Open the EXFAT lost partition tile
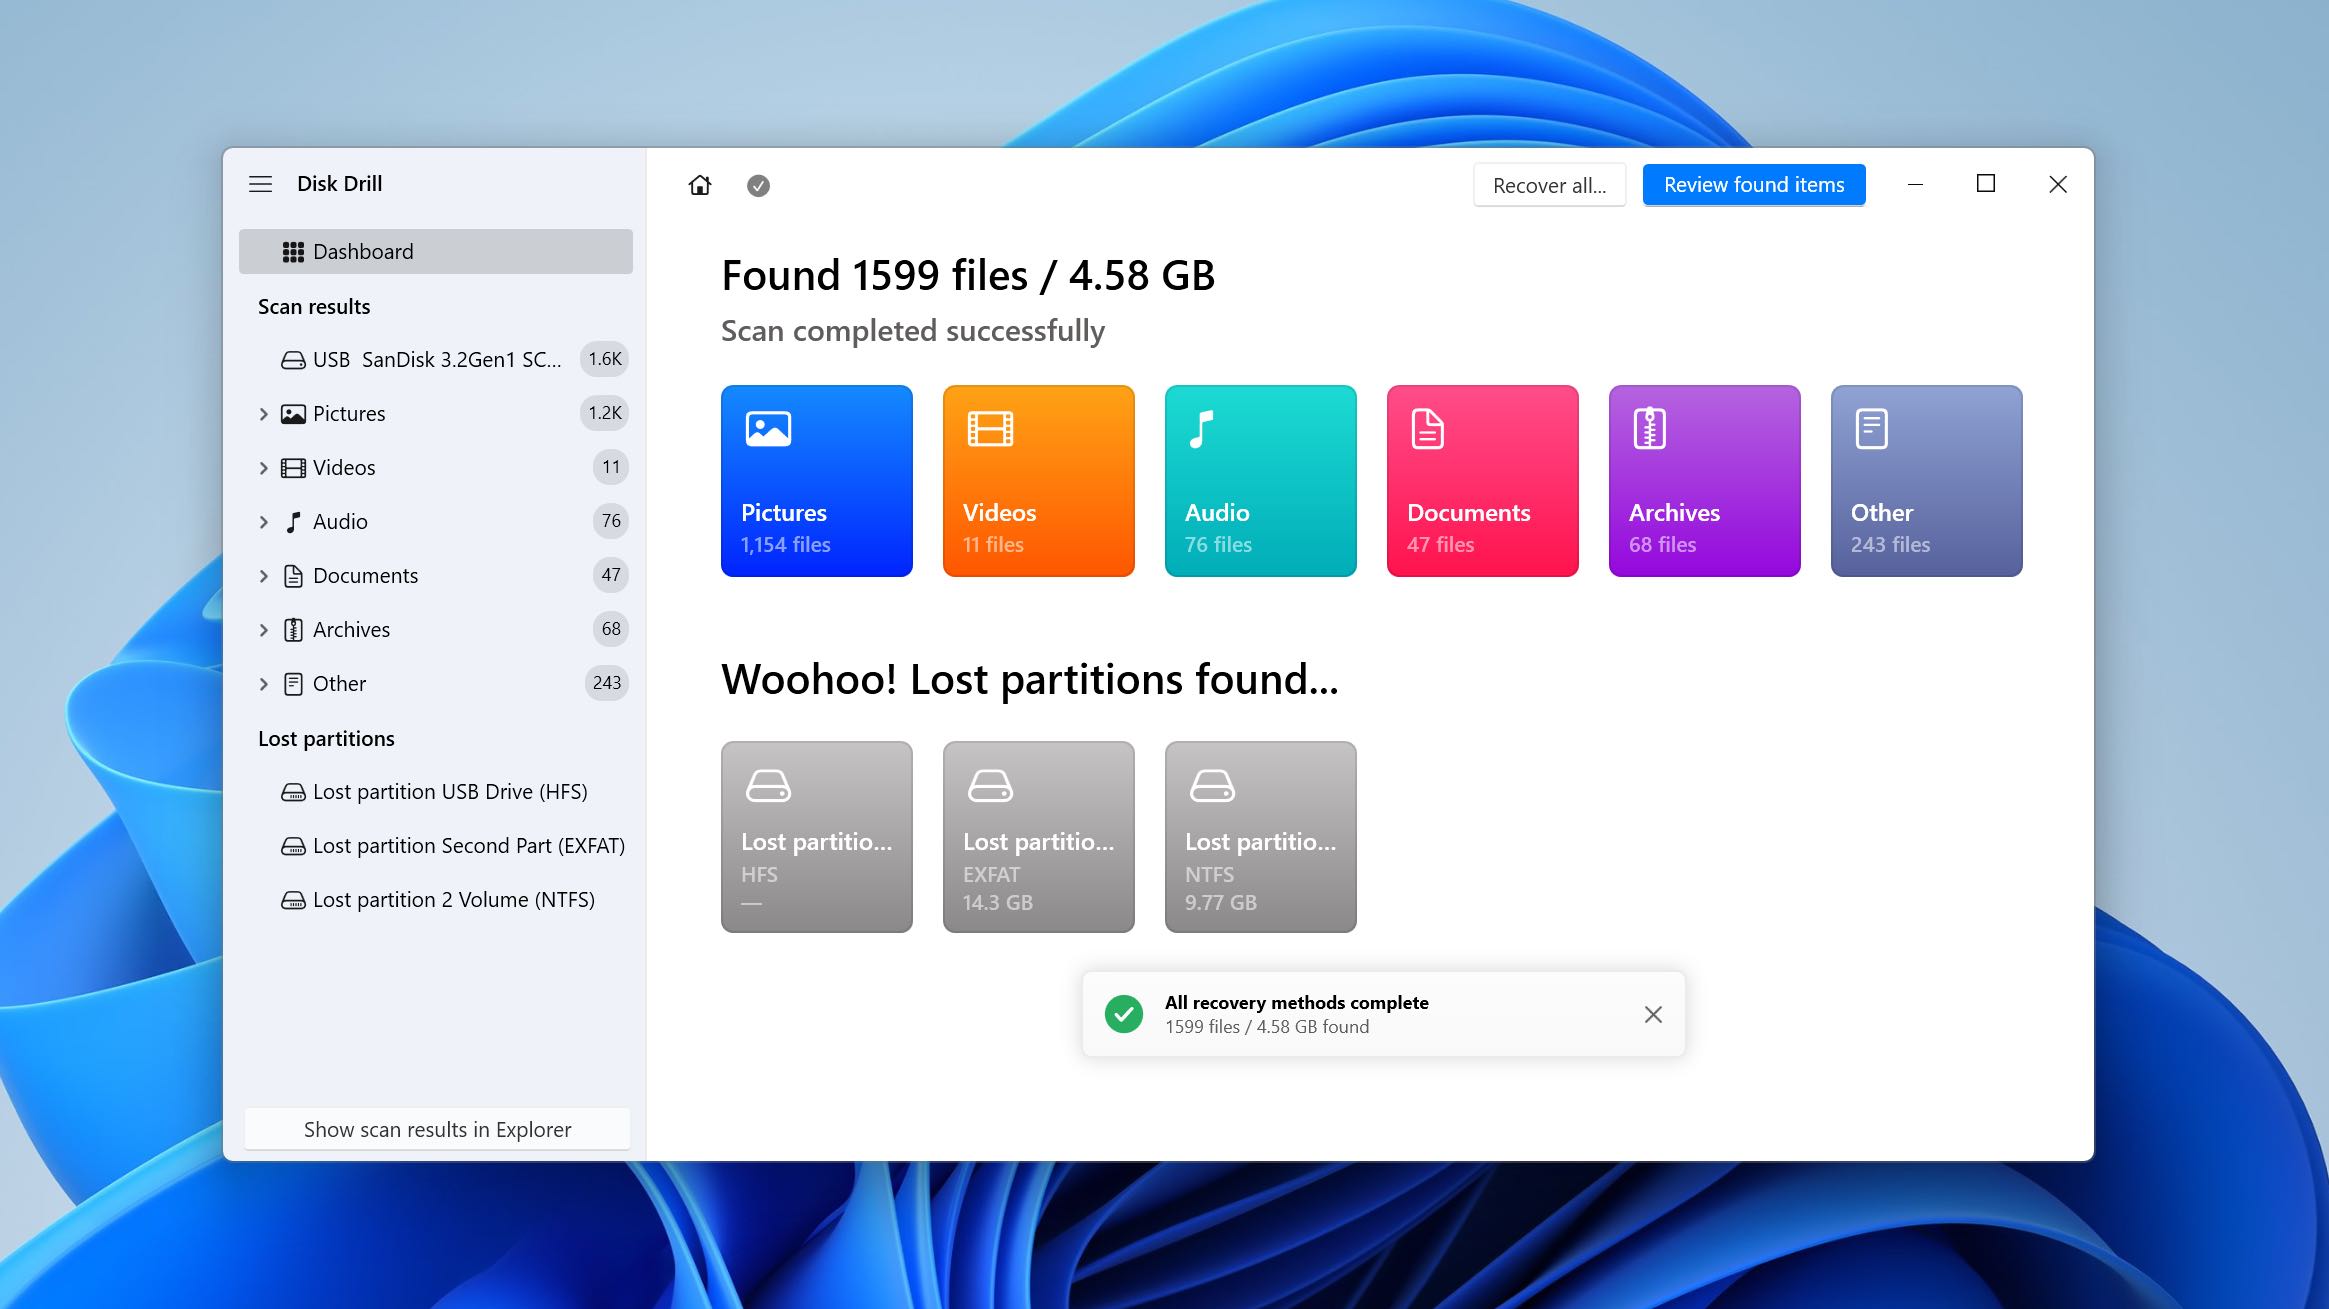 [x=1038, y=837]
